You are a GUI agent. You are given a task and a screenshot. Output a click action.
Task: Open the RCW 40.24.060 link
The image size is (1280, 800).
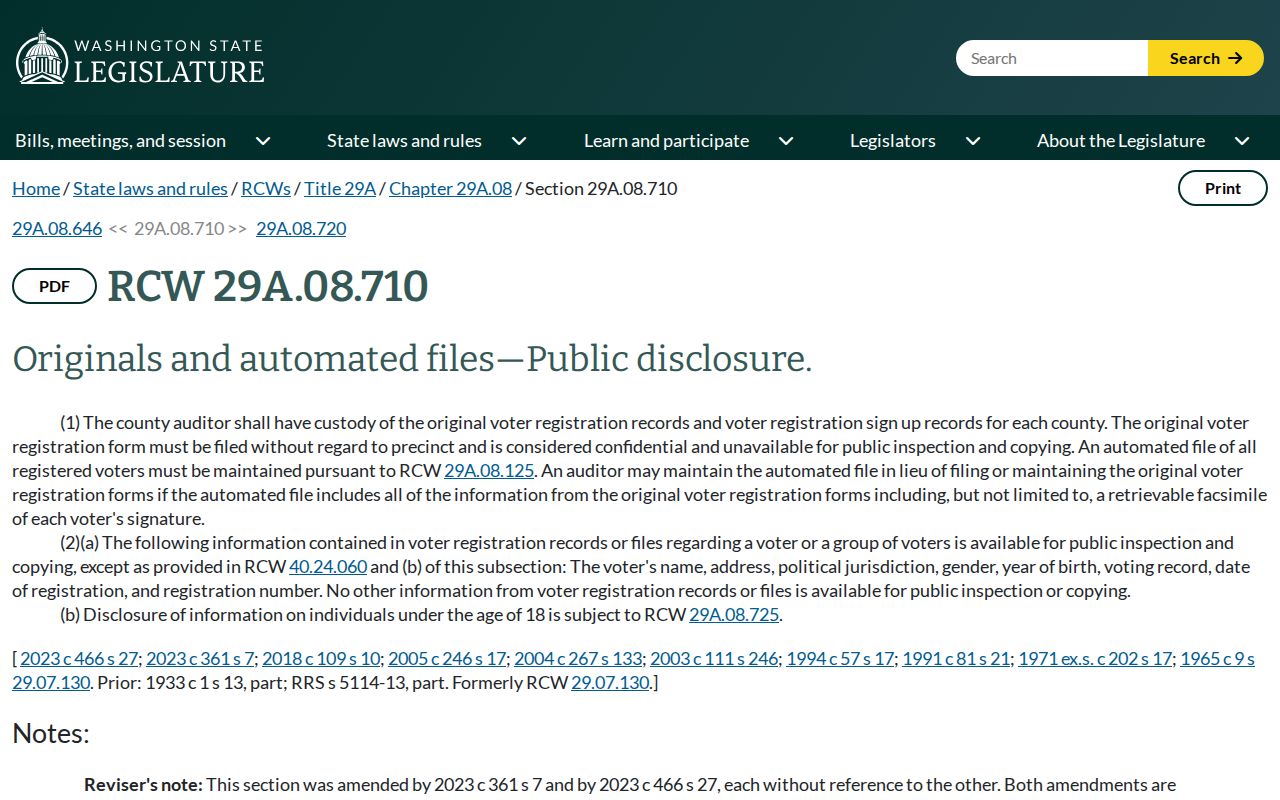328,566
